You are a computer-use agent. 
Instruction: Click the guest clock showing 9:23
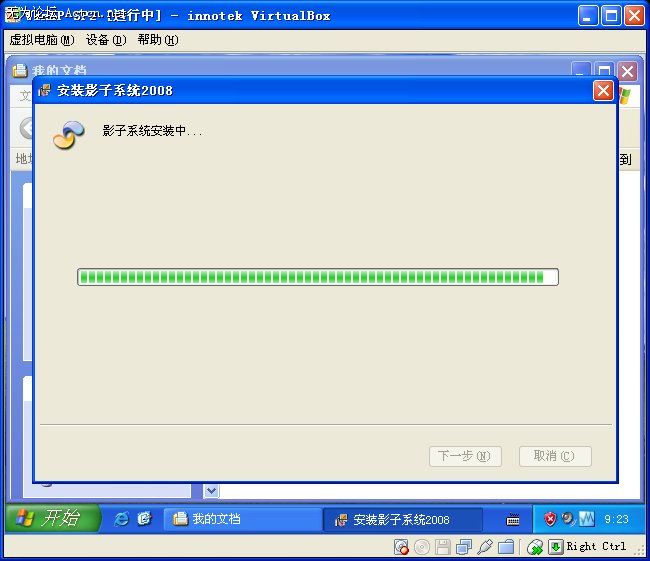tap(616, 519)
